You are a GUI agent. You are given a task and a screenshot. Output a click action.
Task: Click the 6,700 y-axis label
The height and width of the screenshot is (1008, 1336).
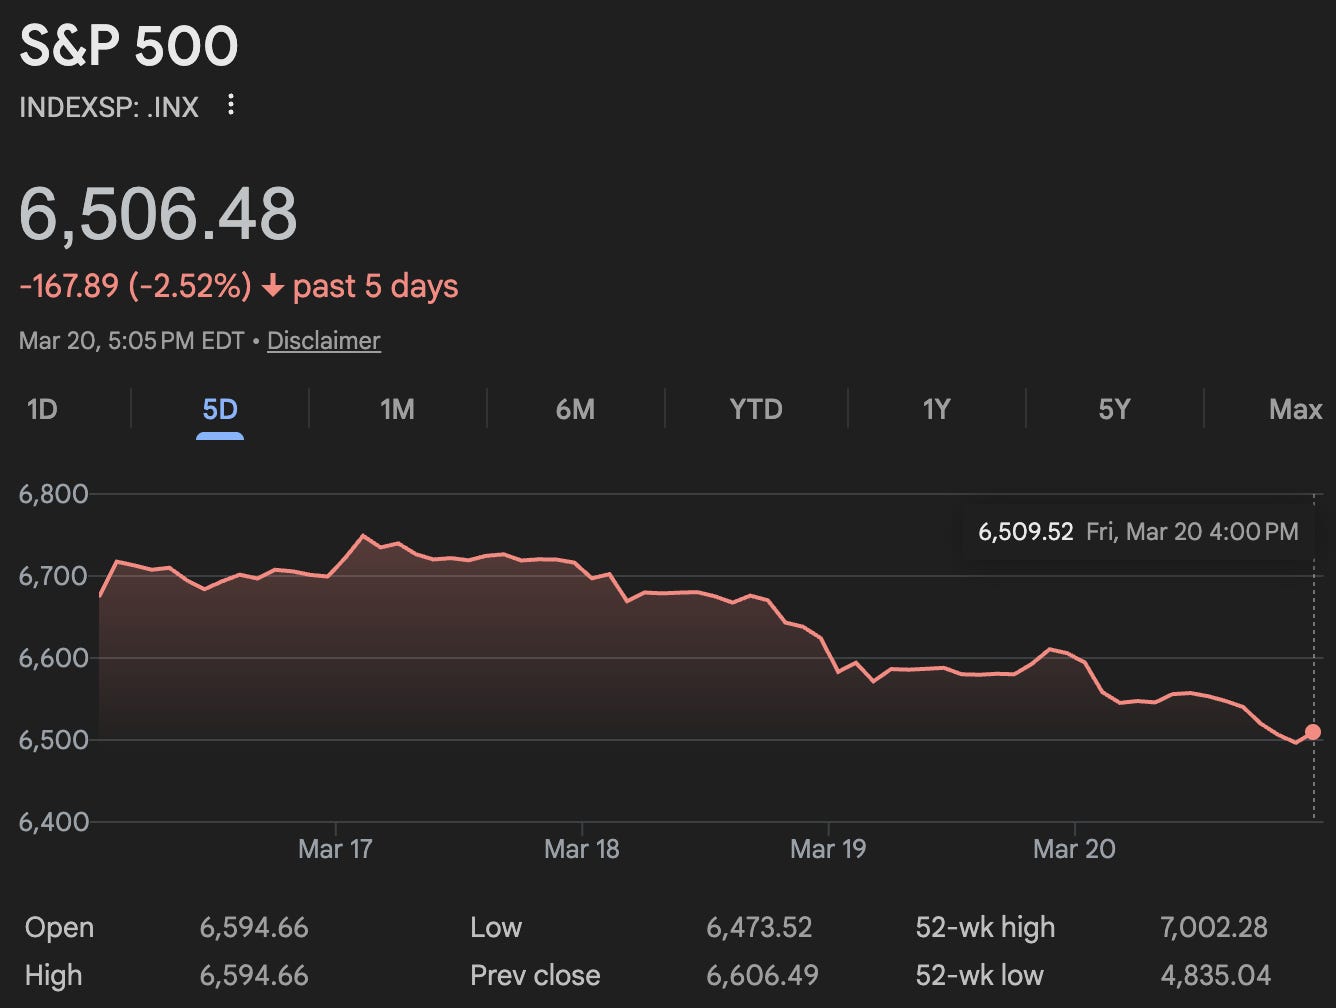[54, 576]
